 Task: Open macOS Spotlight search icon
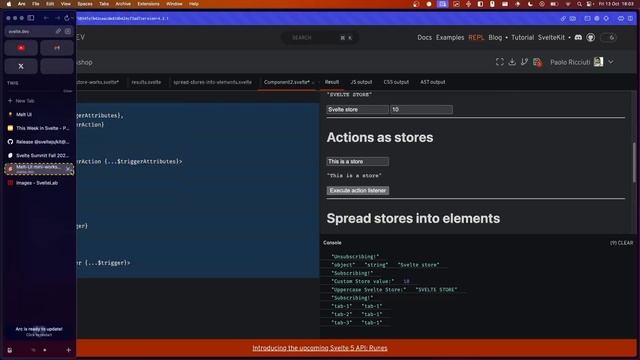click(x=579, y=4)
